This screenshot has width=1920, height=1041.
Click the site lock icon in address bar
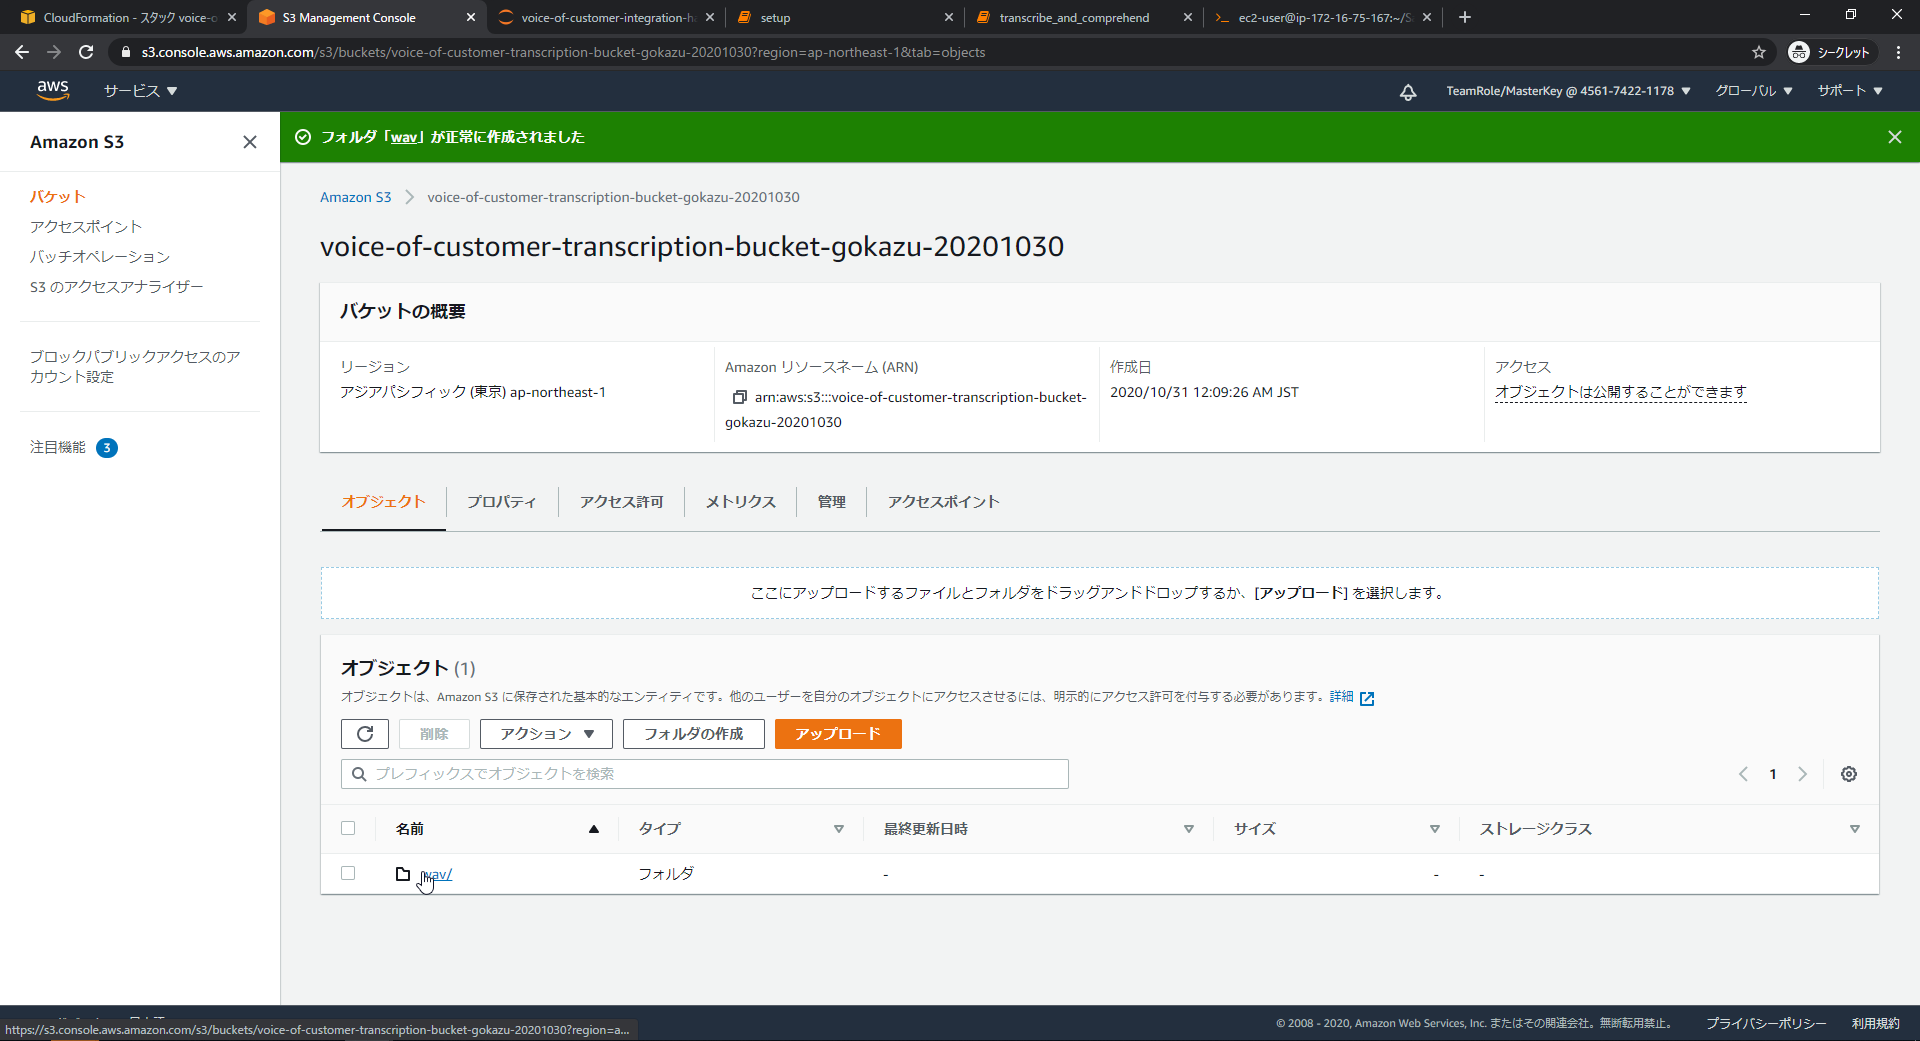(125, 52)
